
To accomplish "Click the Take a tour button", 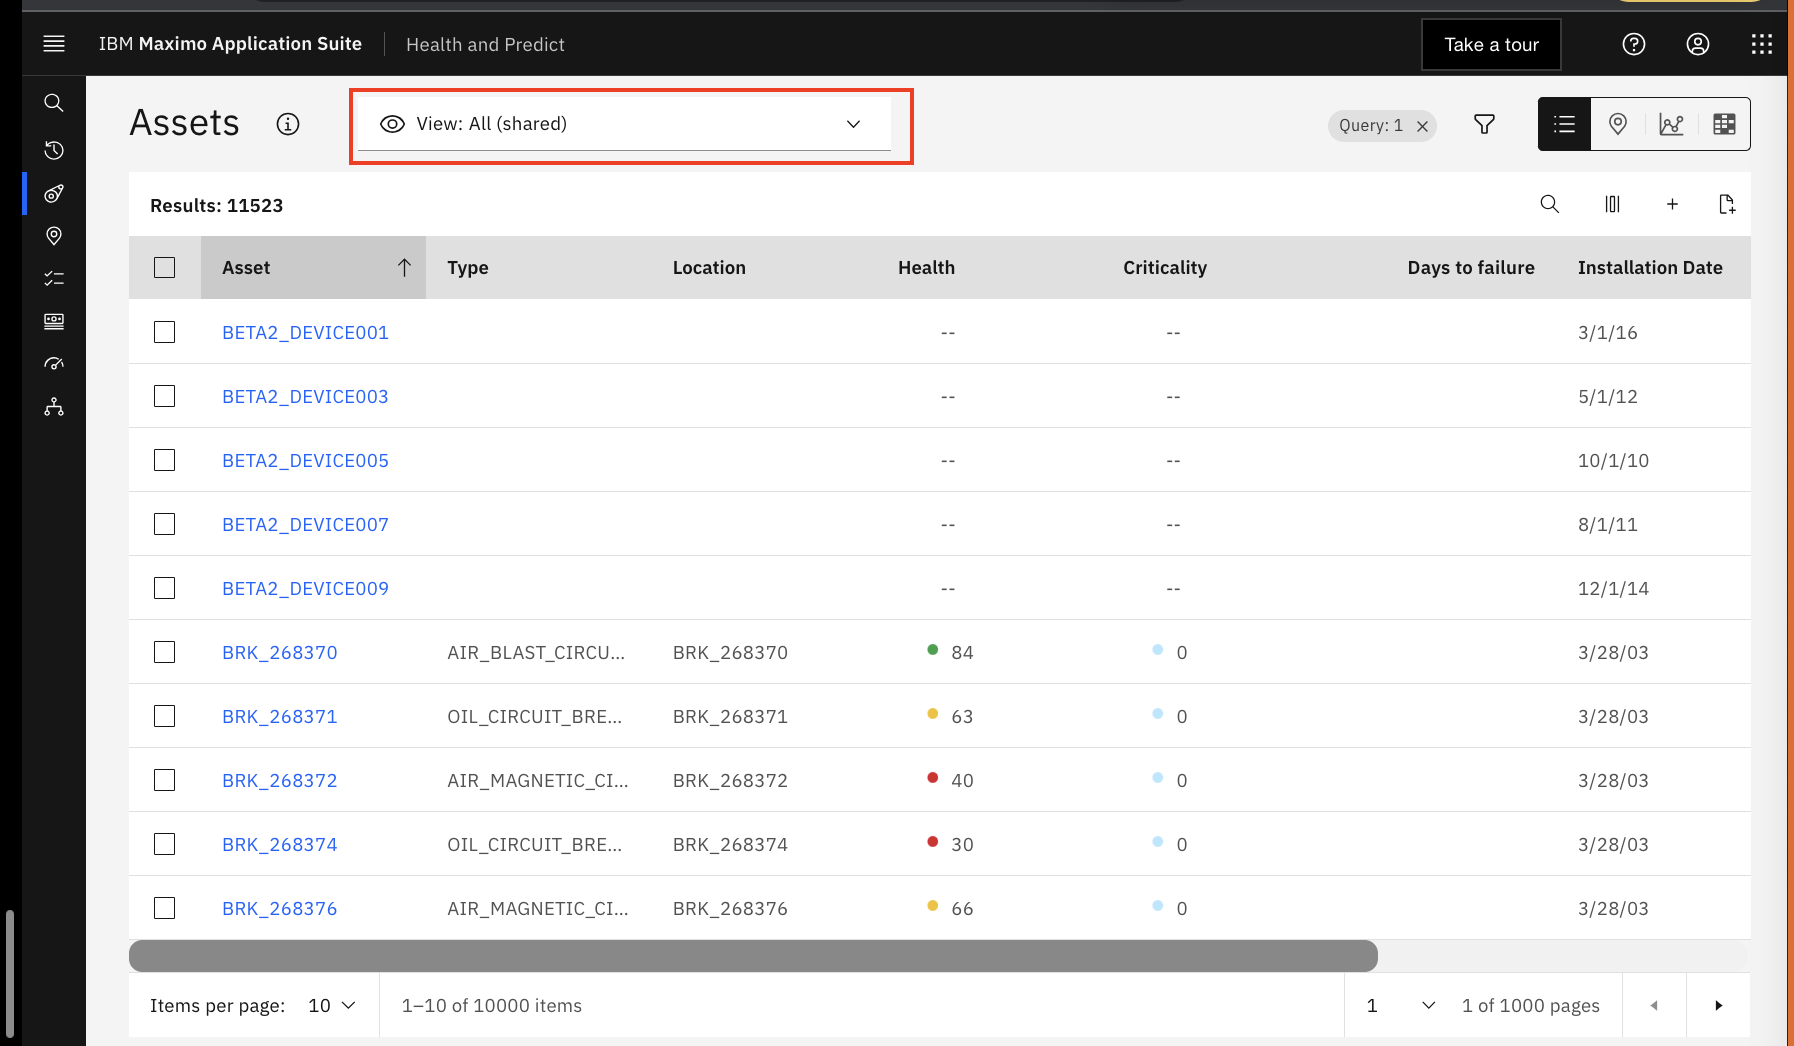I will (1491, 44).
